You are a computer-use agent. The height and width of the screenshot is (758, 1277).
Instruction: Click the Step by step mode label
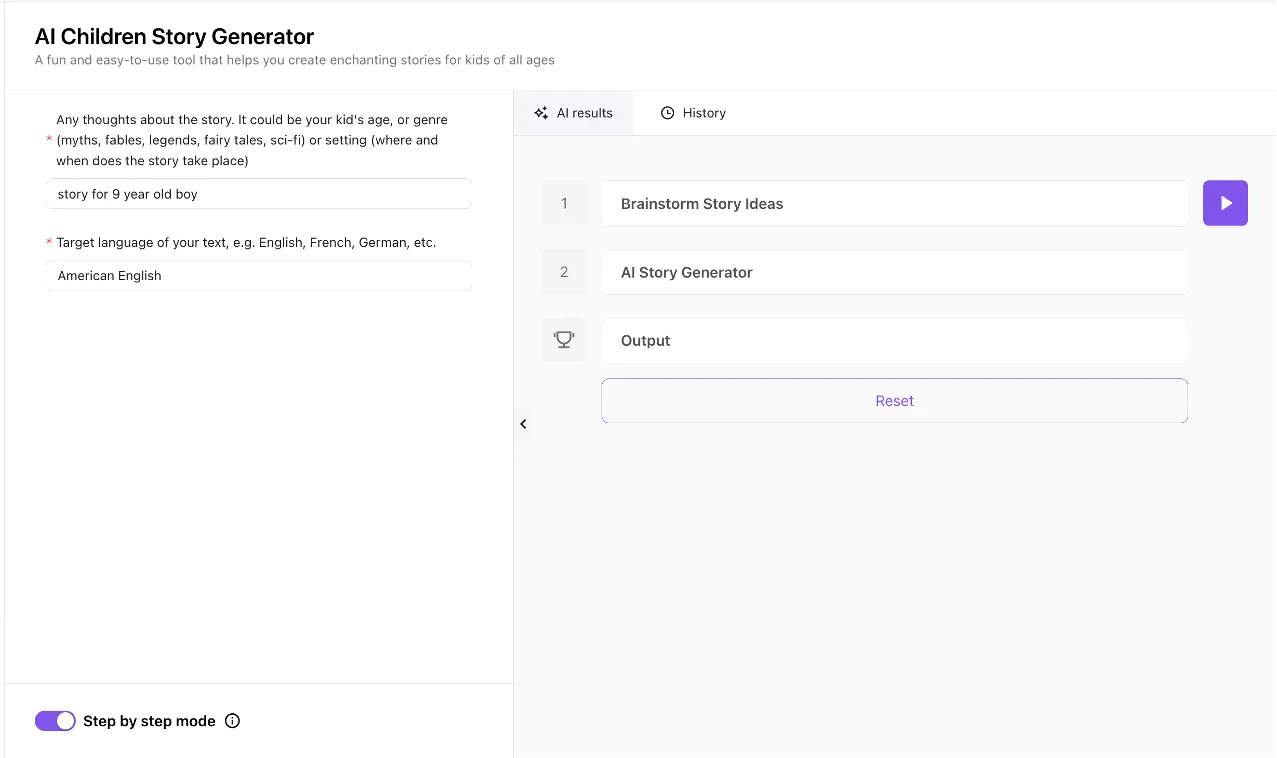[x=149, y=721]
